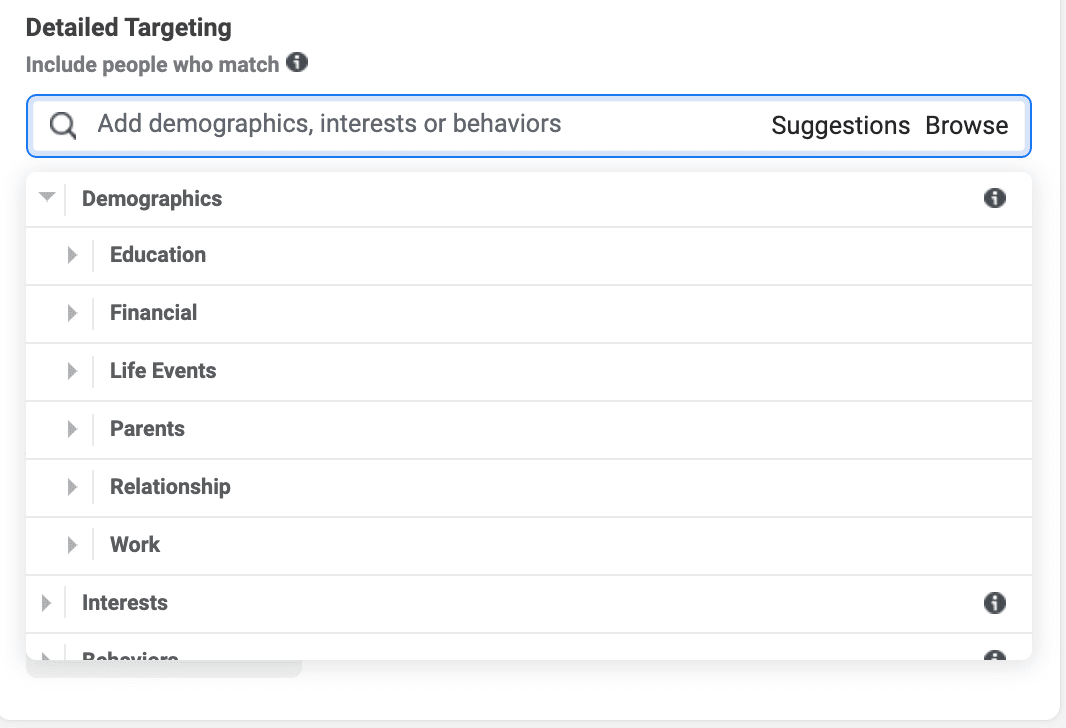Expand the Work subcategory arrow

point(72,545)
